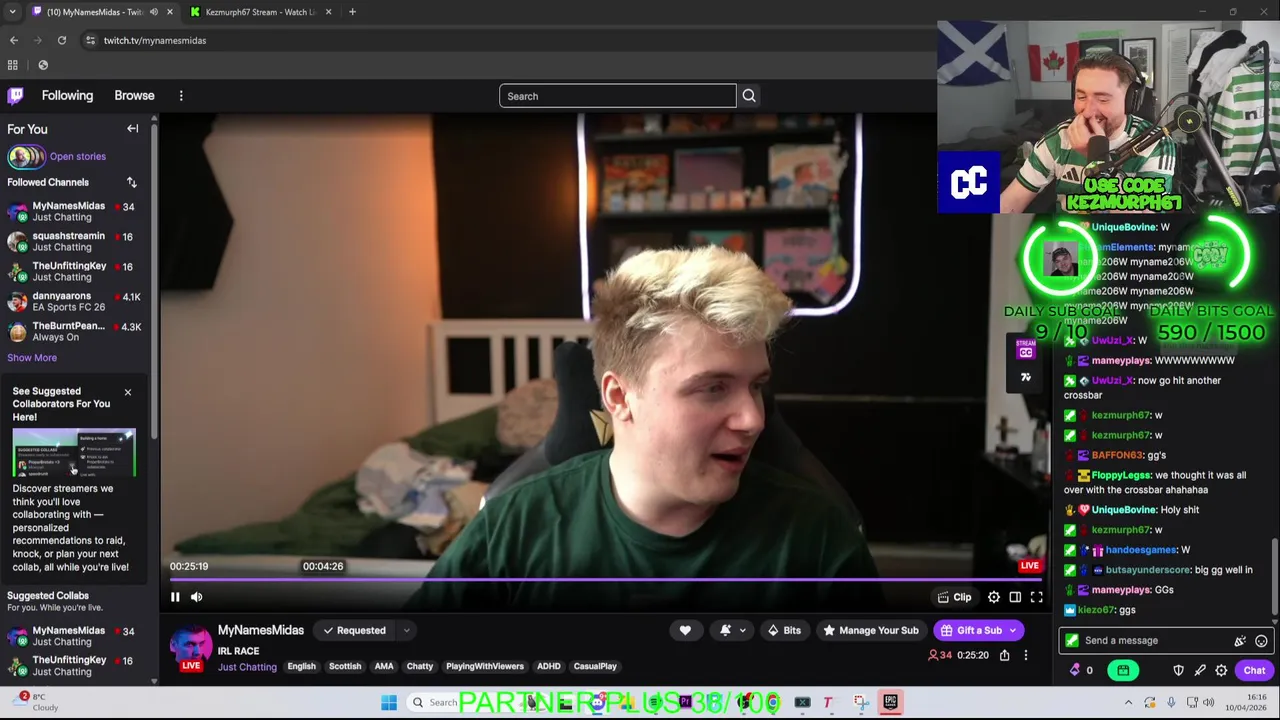
Task: Open the channel points balance
Action: point(1082,671)
